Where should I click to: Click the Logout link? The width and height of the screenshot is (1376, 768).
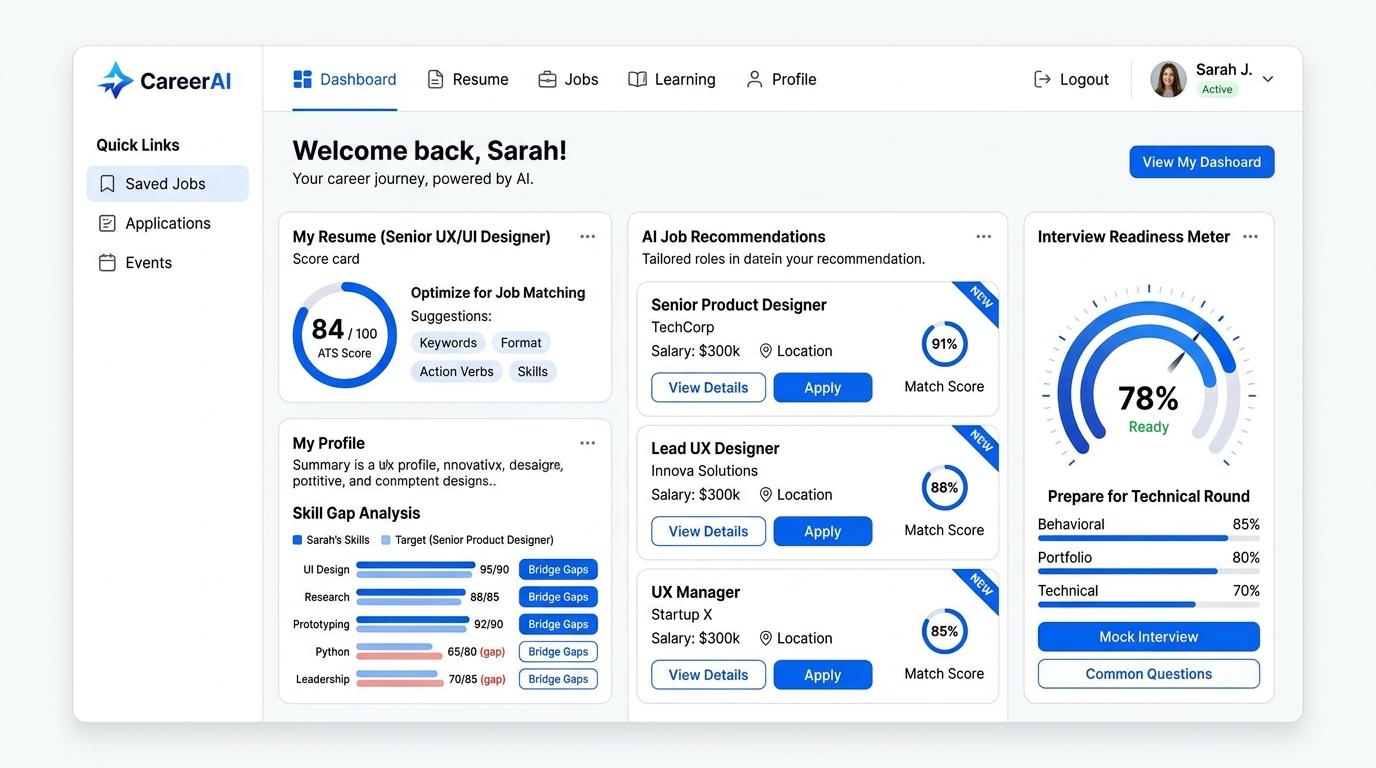point(1071,79)
